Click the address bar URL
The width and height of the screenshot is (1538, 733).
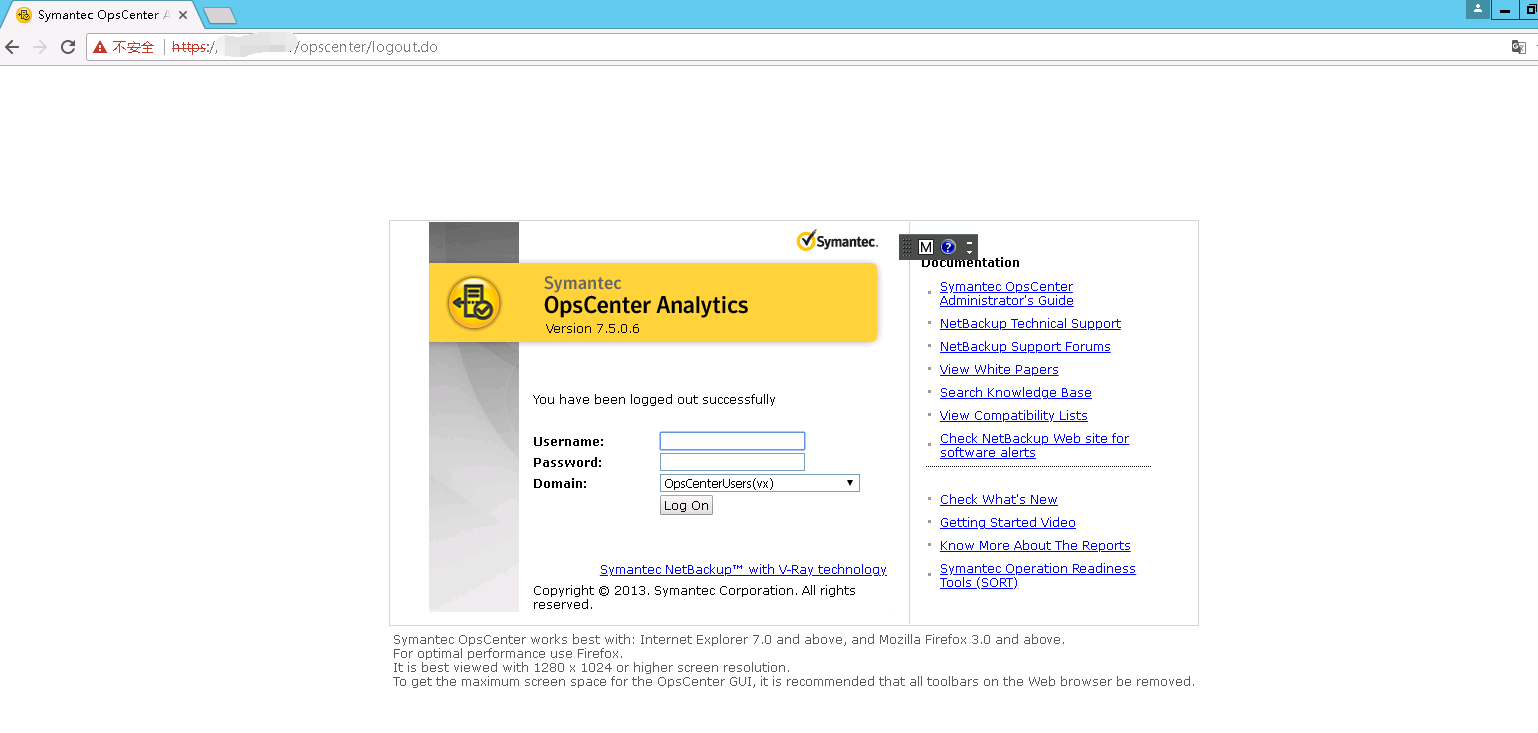304,47
